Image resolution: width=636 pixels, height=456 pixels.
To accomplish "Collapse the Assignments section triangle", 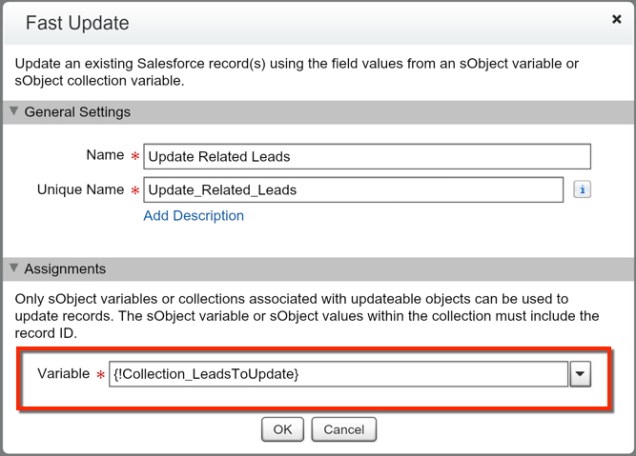I will tap(13, 269).
